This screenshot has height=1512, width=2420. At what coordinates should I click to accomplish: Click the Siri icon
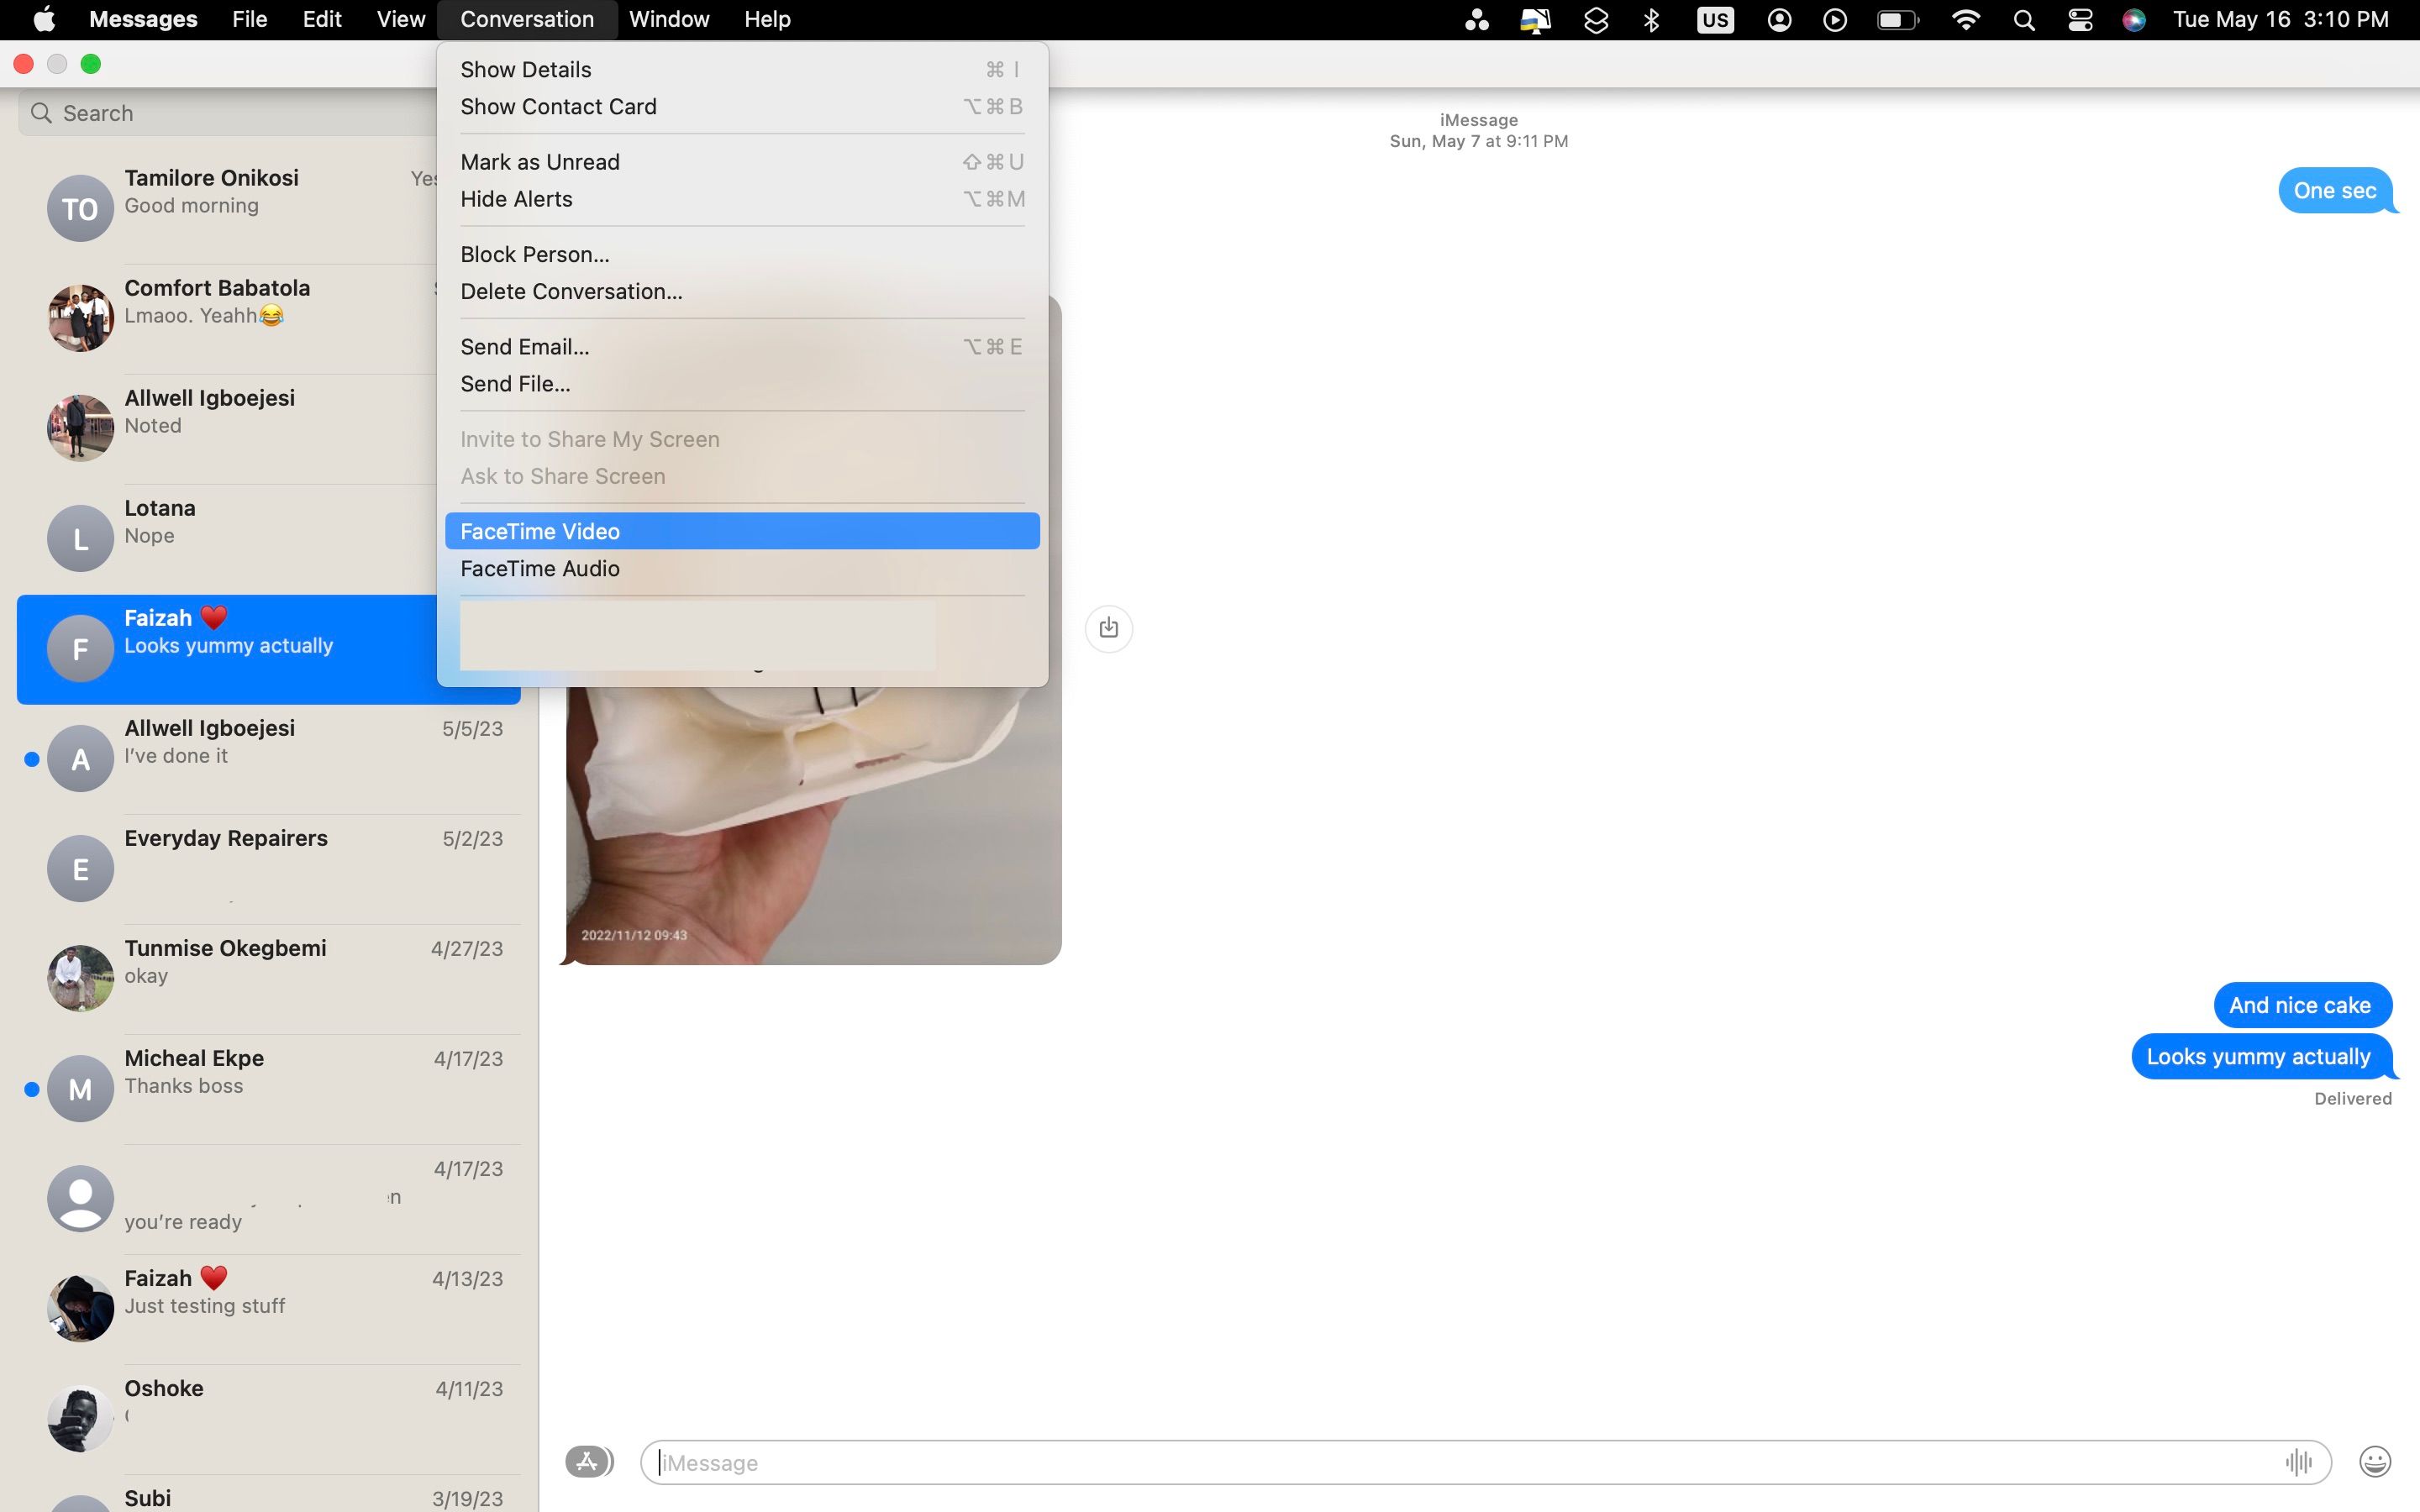tap(2134, 19)
